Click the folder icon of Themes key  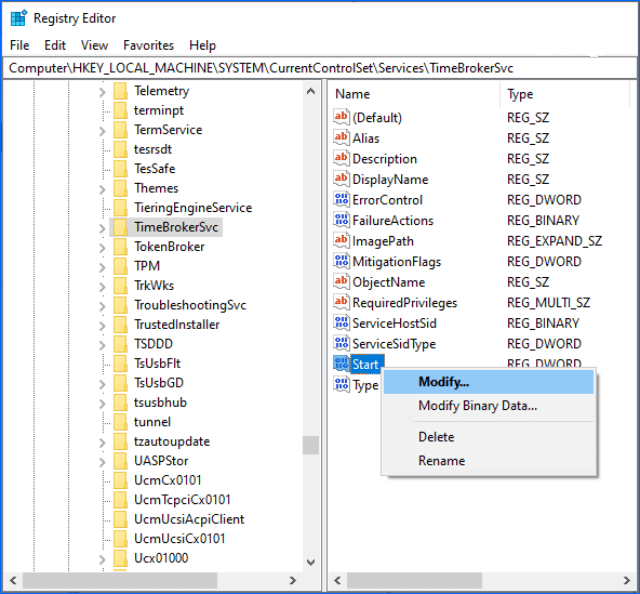tap(120, 188)
